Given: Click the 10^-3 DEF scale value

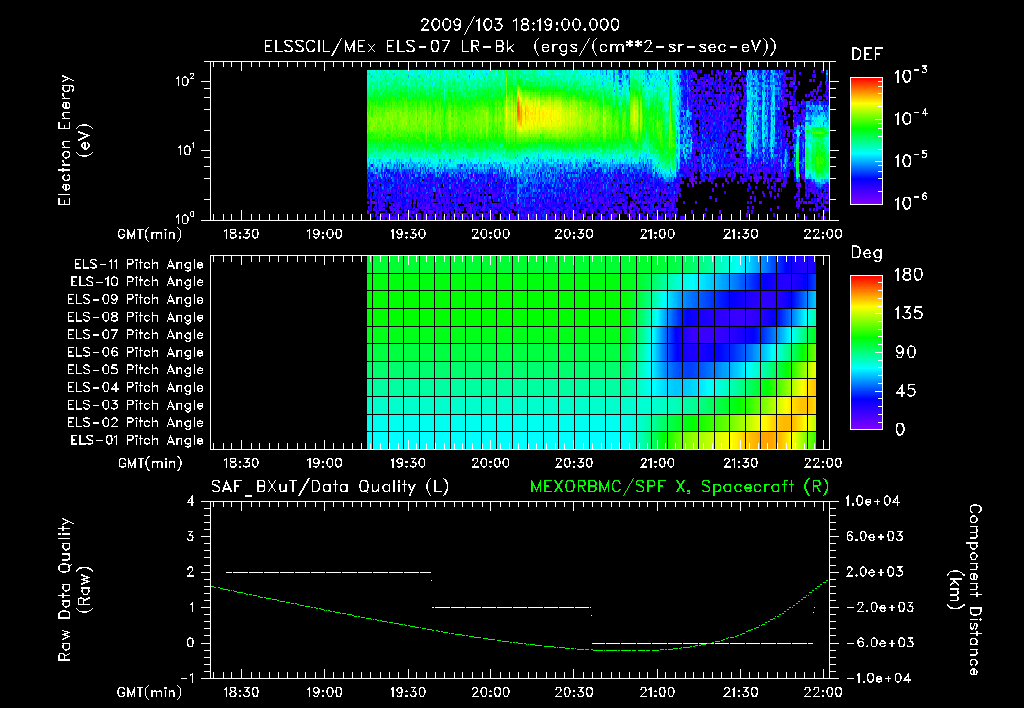Looking at the screenshot, I should pos(910,76).
